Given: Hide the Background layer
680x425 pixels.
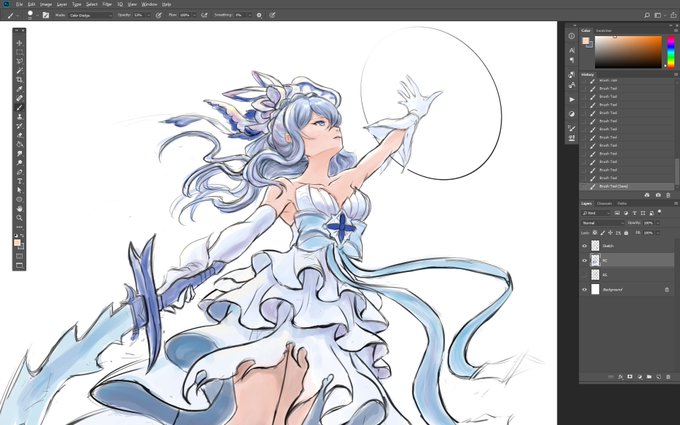Looking at the screenshot, I should (585, 290).
